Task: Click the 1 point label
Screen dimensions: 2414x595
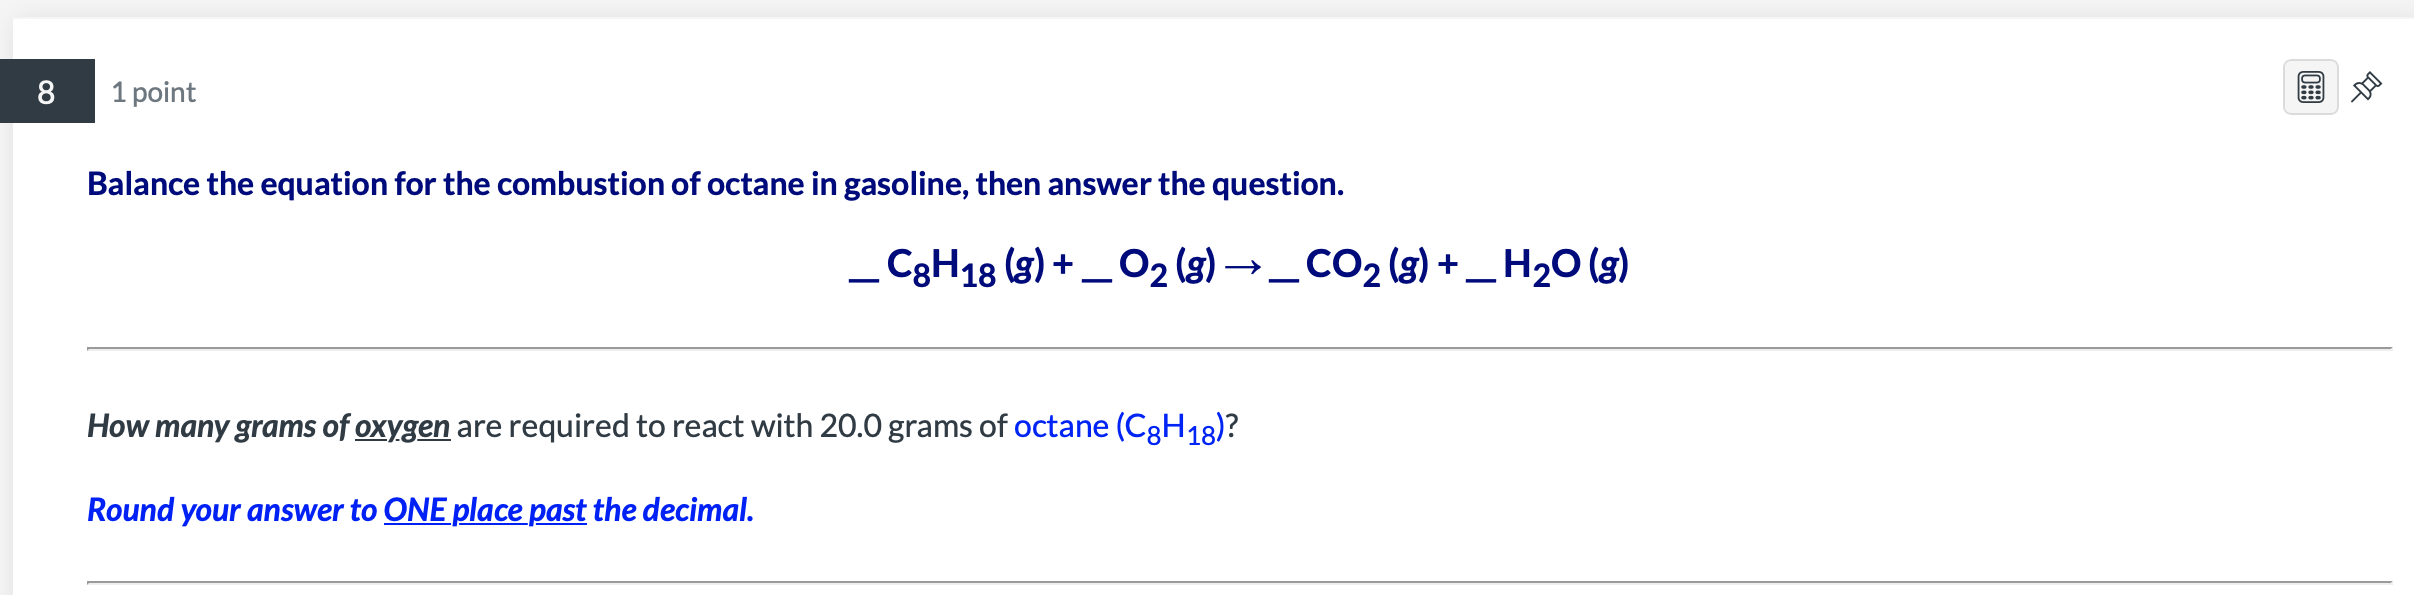Action: coord(152,91)
